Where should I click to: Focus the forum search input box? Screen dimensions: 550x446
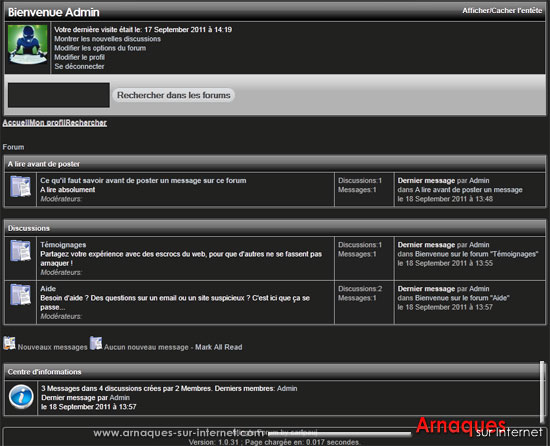59,95
